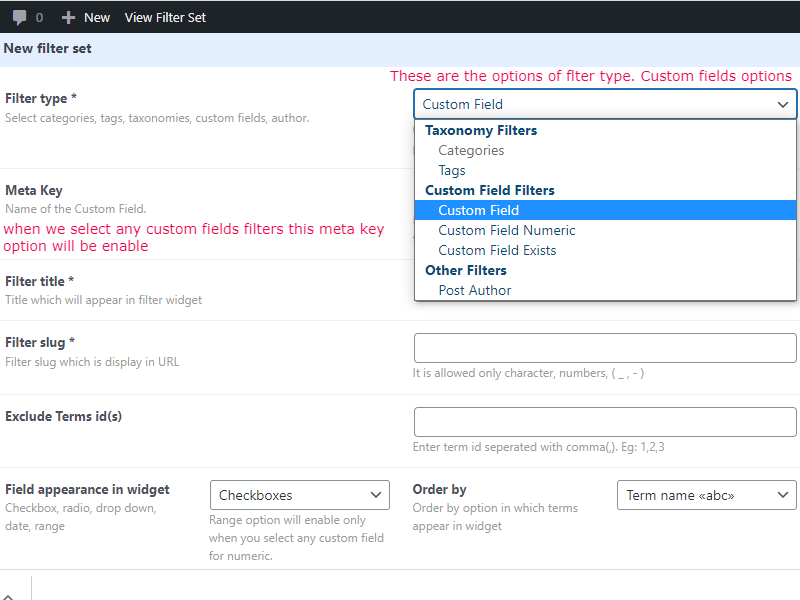The image size is (800, 600).
Task: Select the highlighted Custom Field option
Action: coord(605,210)
